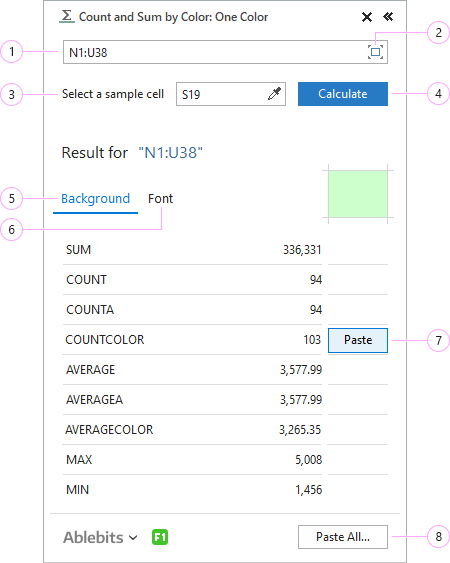
Task: Collapse the pane with double-chevron icon
Action: [388, 17]
